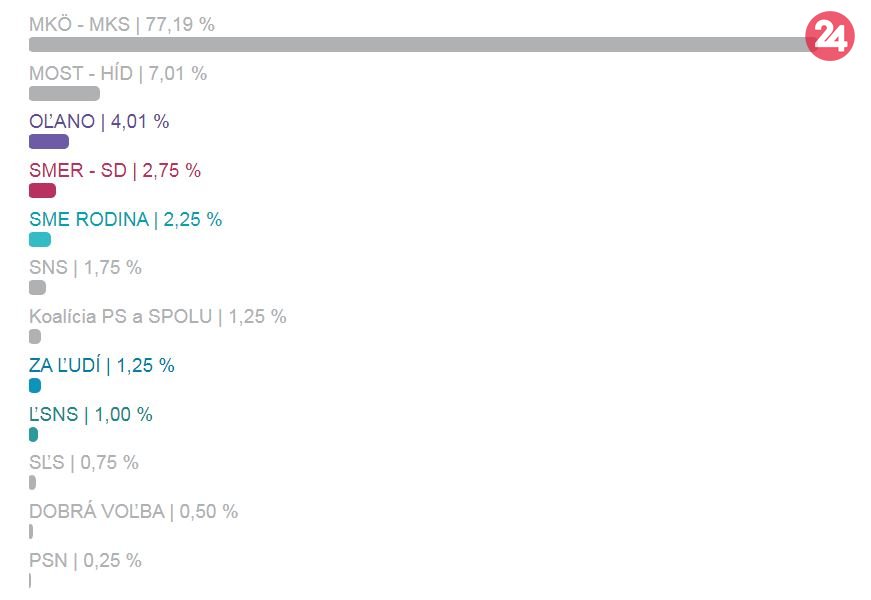Click the red 24 logo badge
This screenshot has width=871, height=600.
(830, 37)
